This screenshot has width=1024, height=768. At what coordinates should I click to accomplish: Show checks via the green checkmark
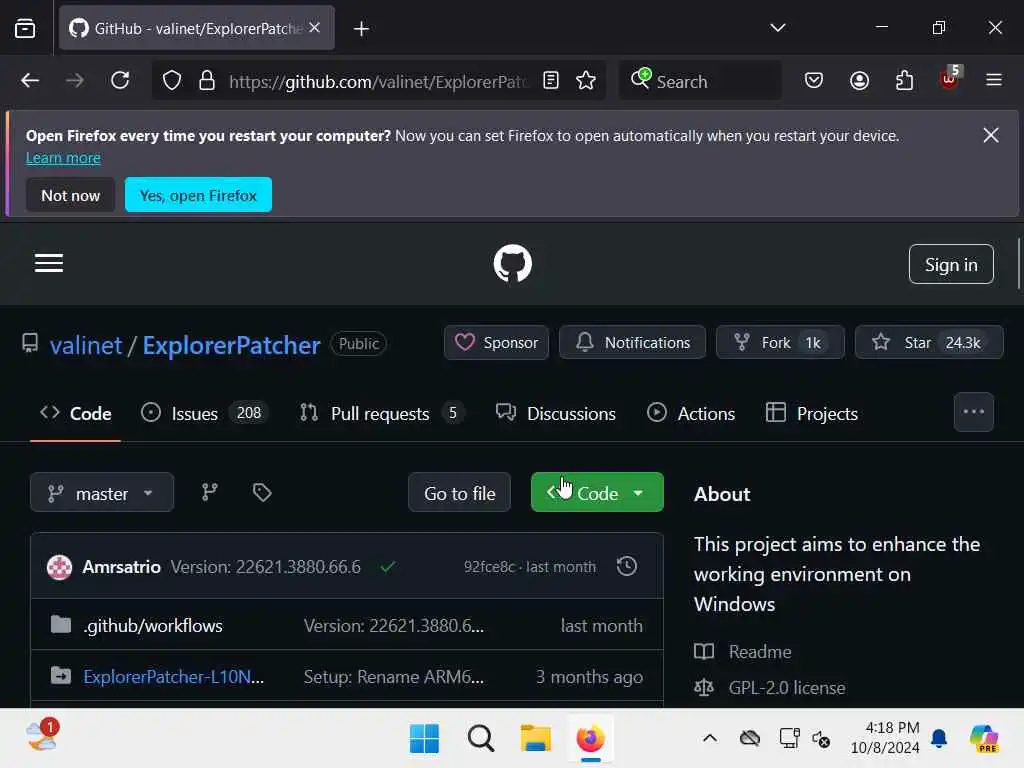pyautogui.click(x=388, y=567)
